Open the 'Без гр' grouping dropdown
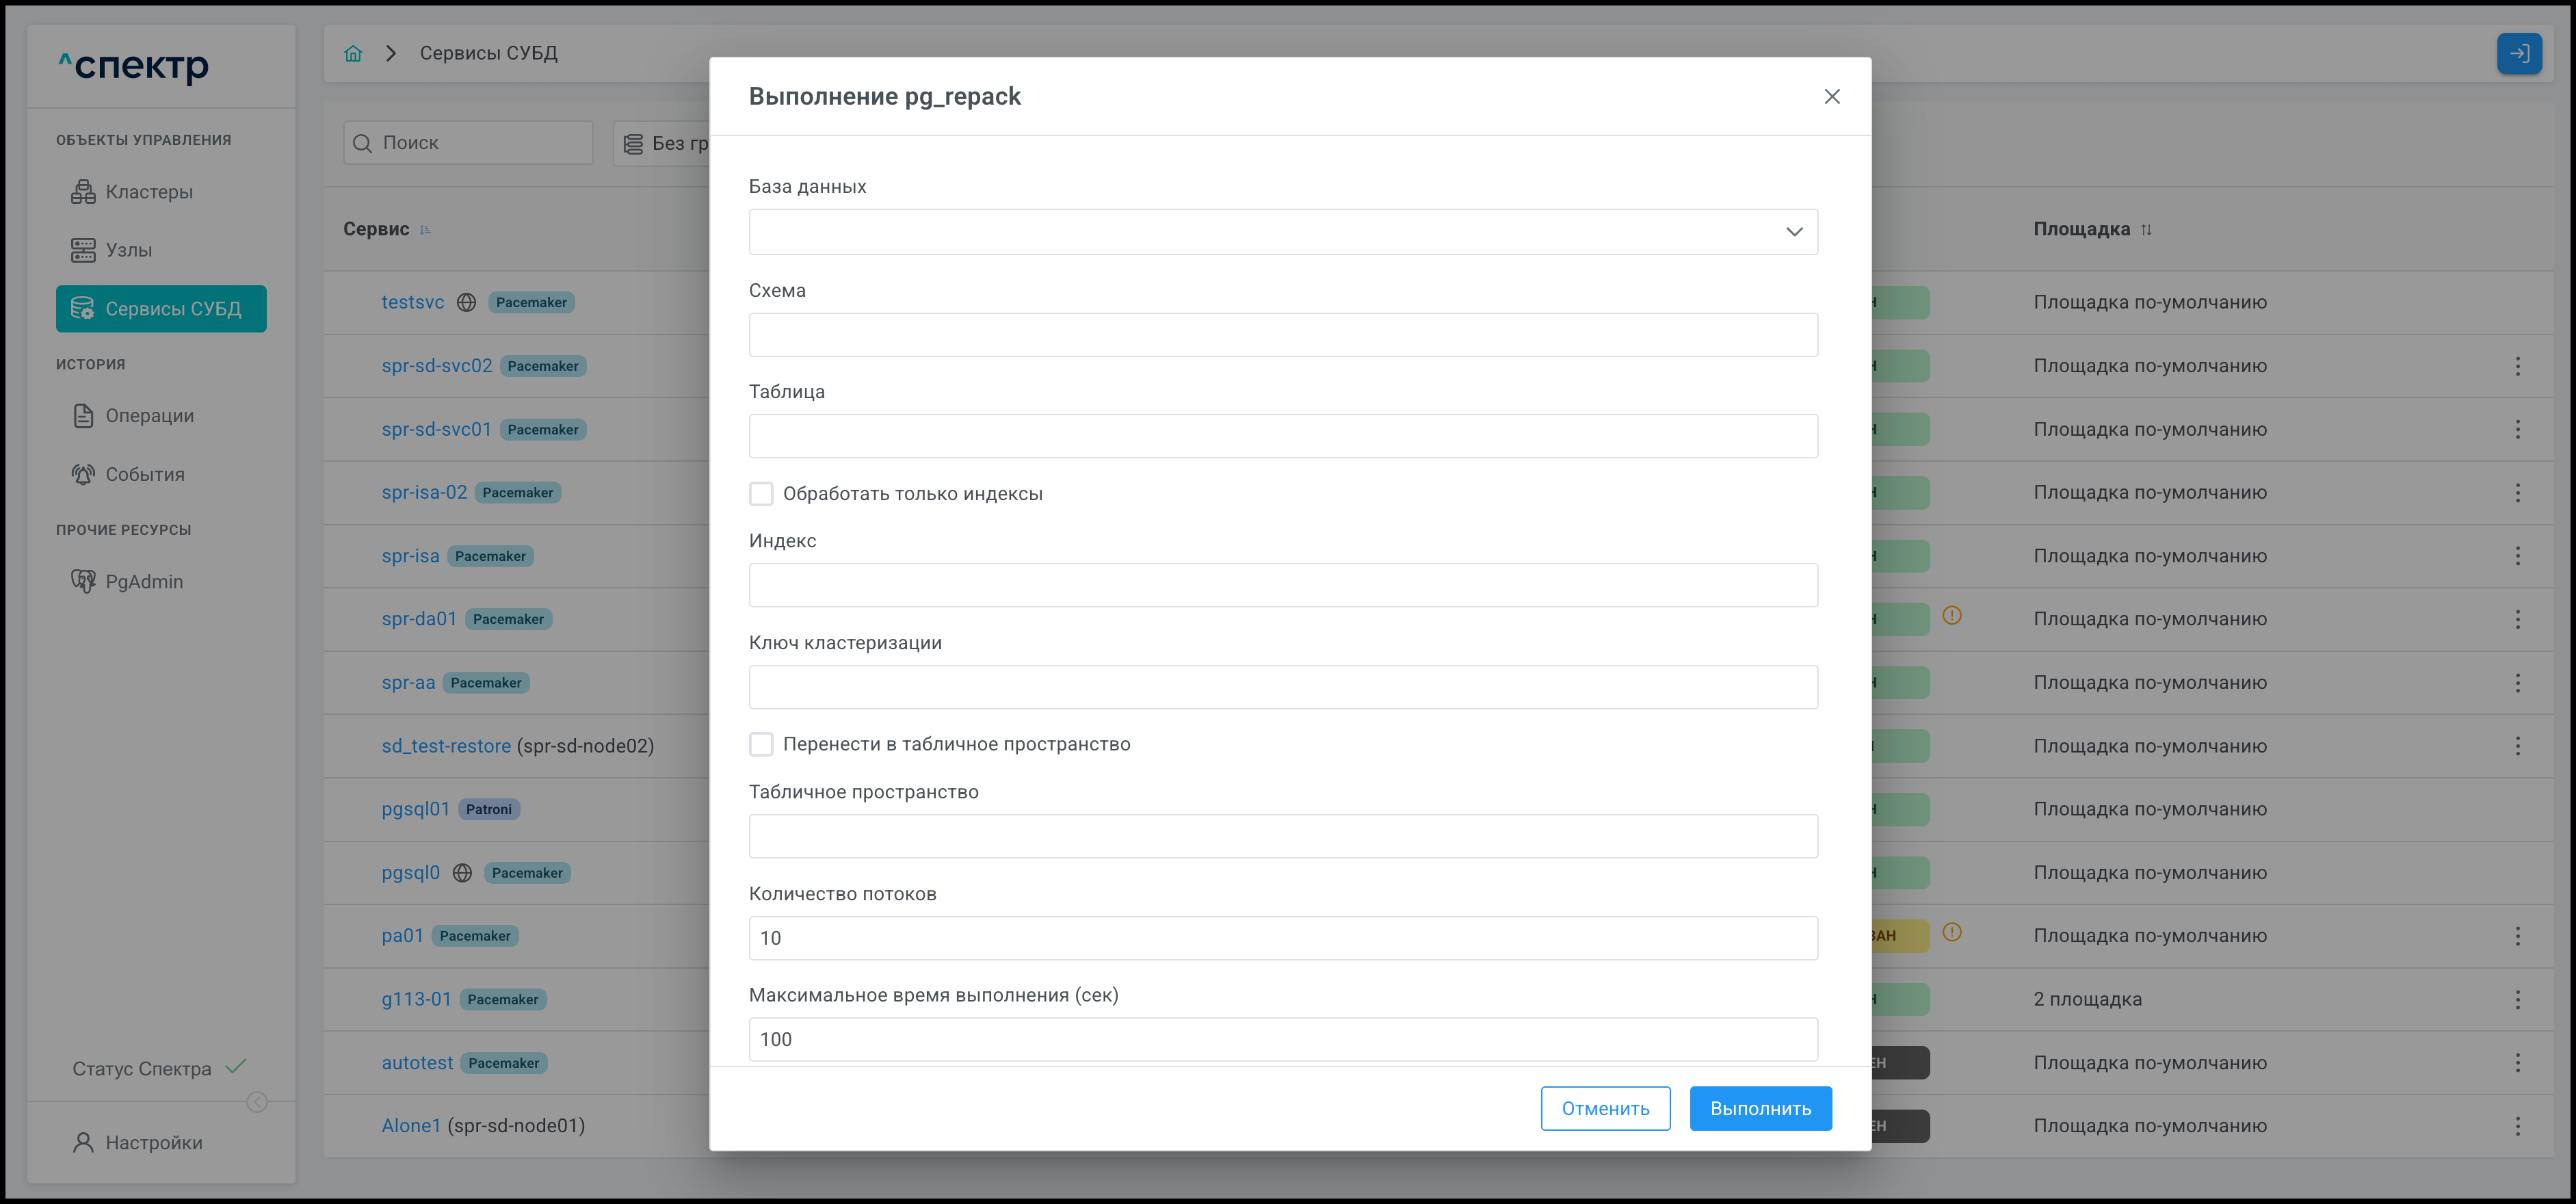2576x1204 pixels. pos(664,143)
